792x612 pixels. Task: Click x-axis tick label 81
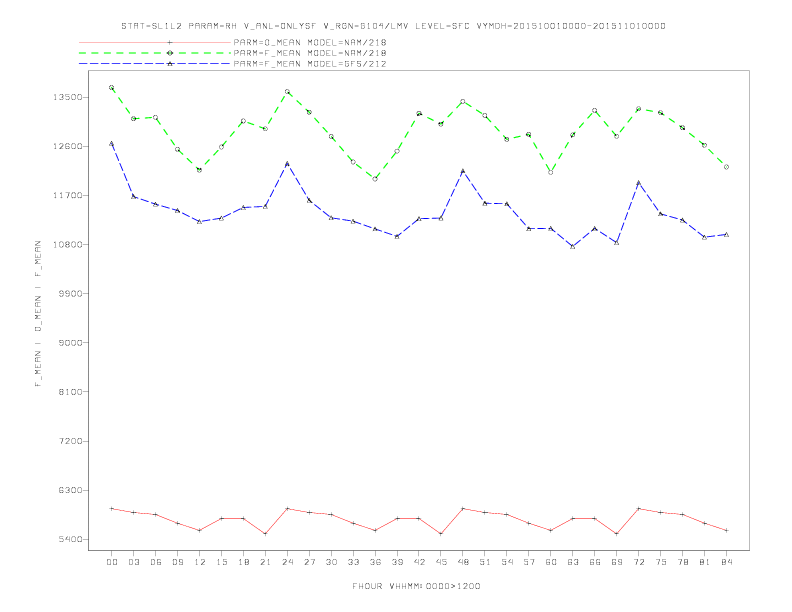(x=705, y=562)
